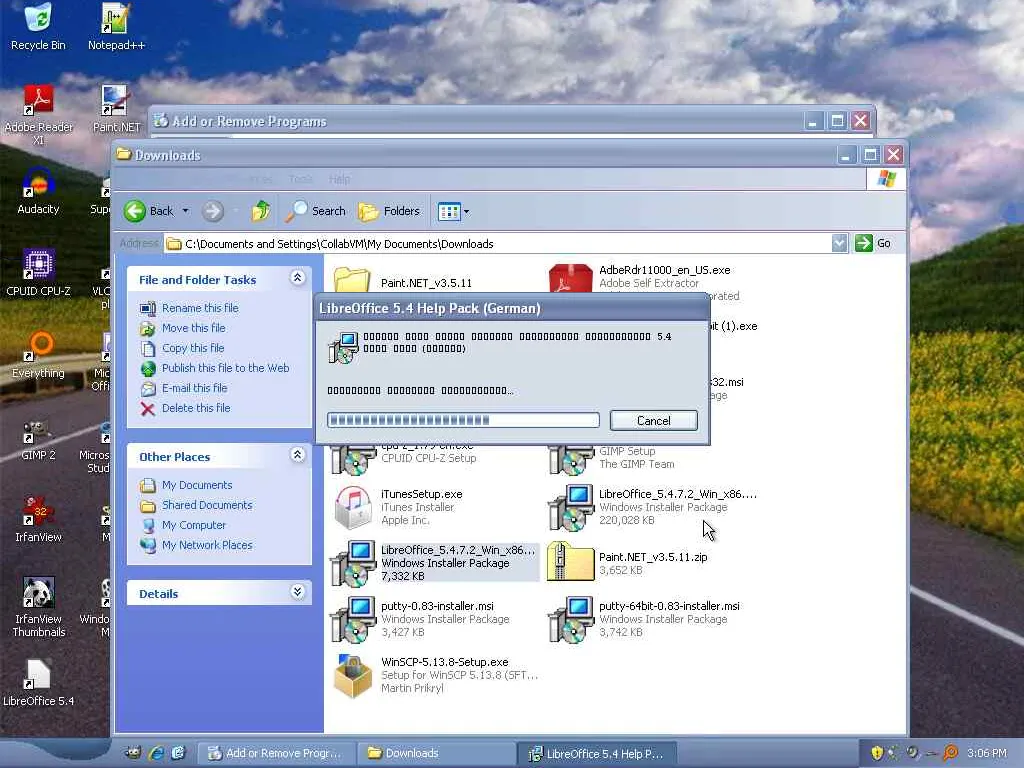
Task: Go to My Network Places
Action: (207, 545)
